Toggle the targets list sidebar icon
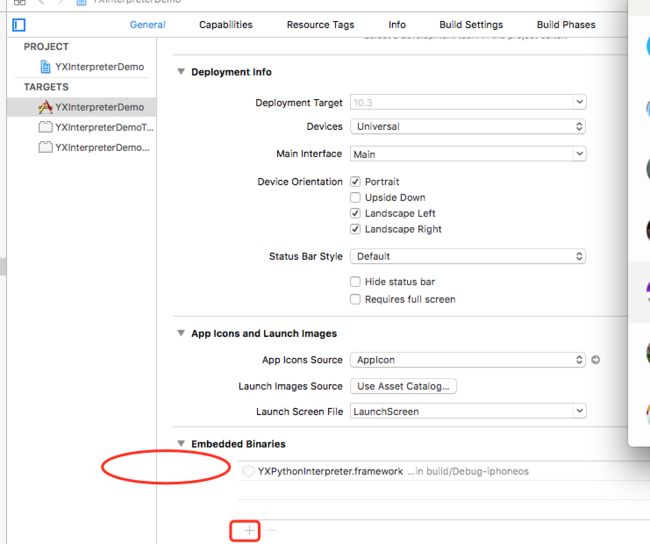The width and height of the screenshot is (650, 544). 19,25
